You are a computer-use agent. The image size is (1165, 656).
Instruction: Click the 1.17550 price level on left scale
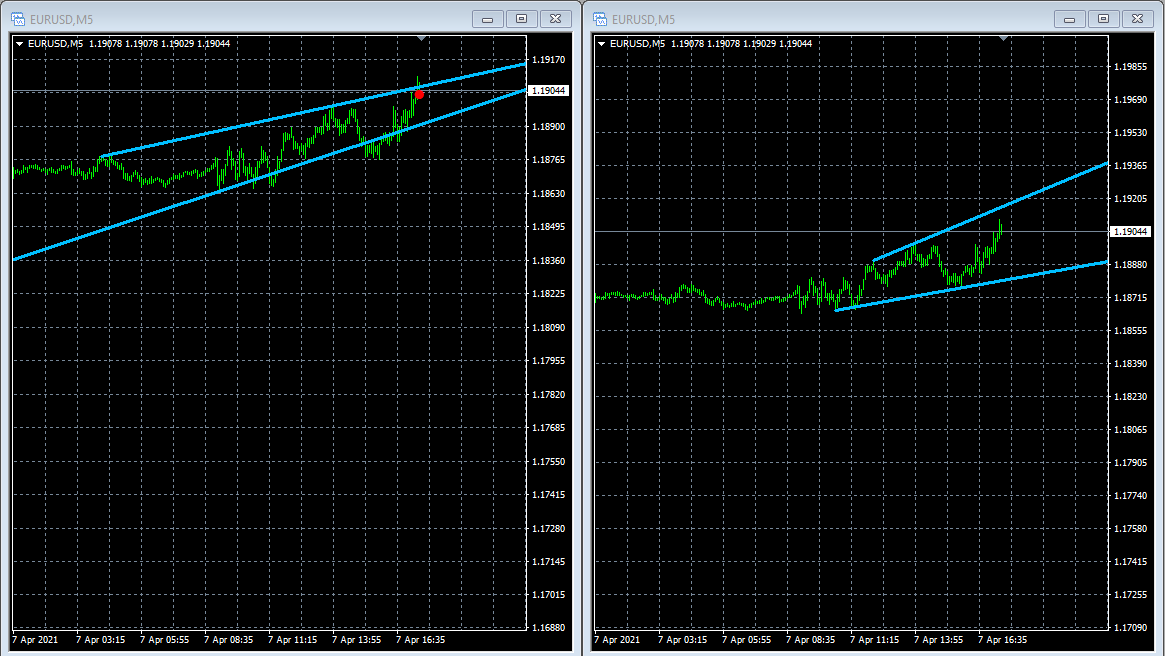548,461
